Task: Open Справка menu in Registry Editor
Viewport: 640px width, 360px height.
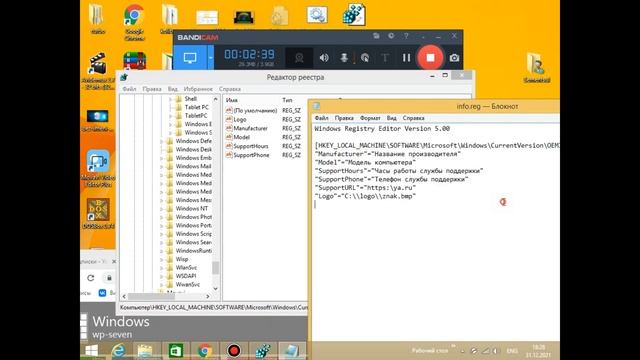Action: tap(230, 89)
